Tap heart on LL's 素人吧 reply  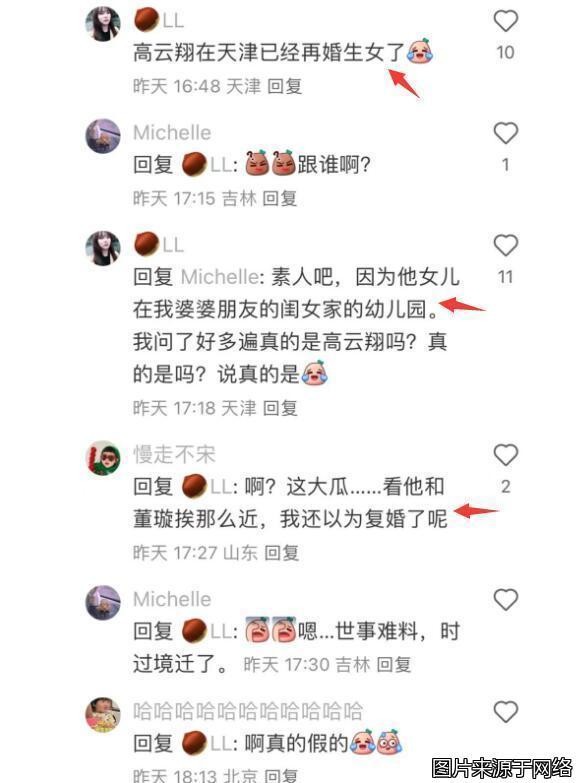click(x=505, y=246)
